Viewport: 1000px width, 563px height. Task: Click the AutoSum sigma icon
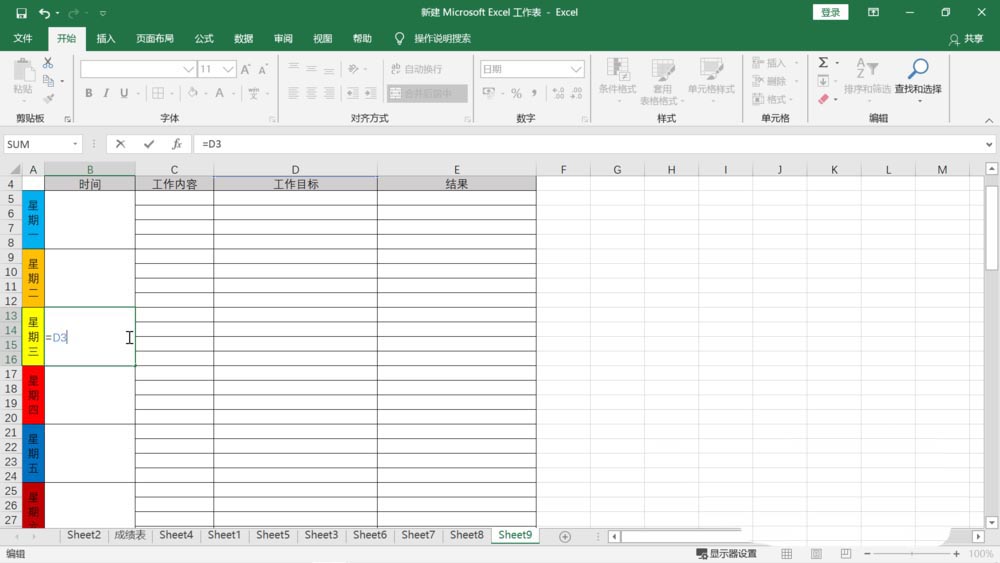[823, 62]
